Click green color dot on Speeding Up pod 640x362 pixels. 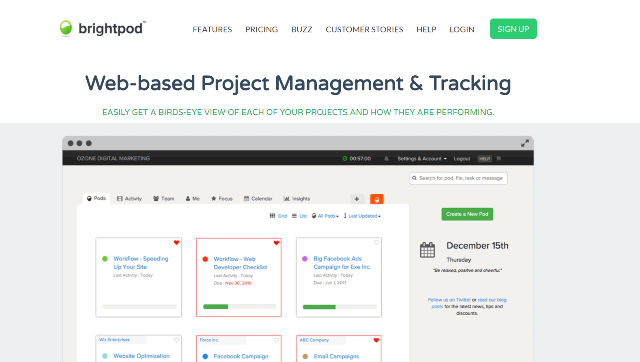[104, 259]
